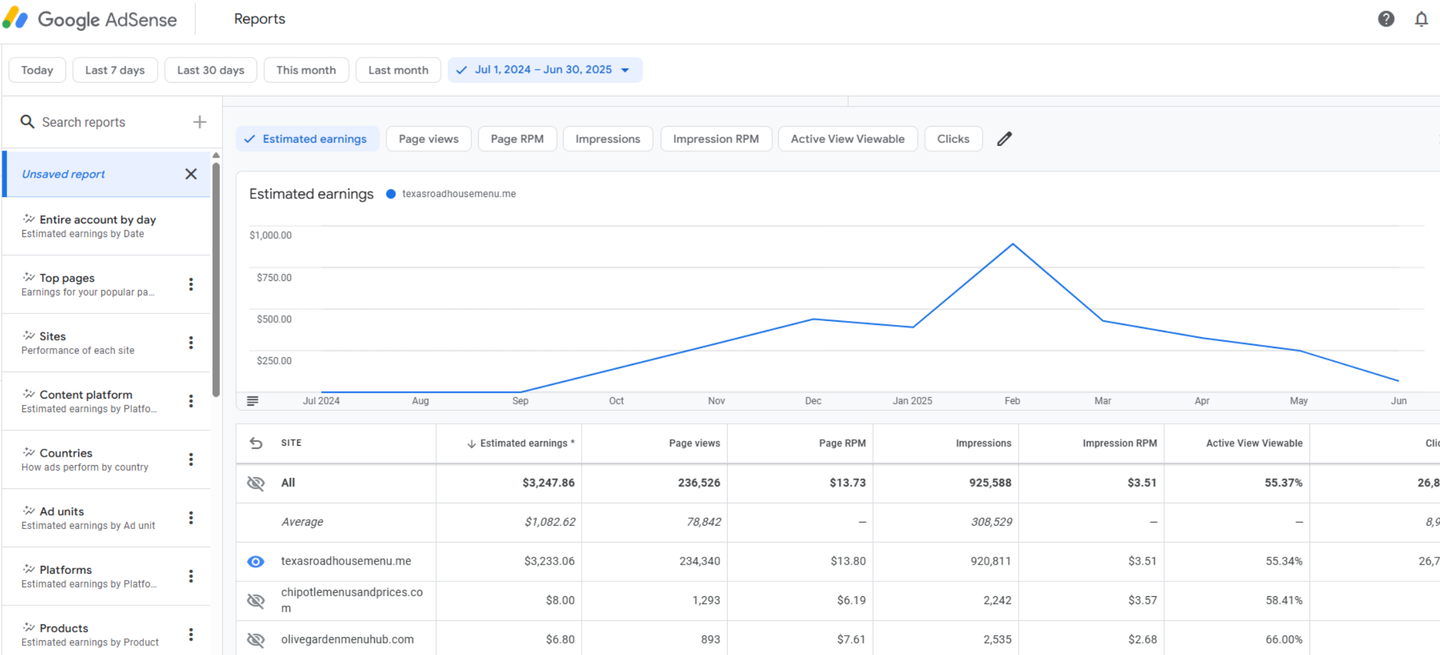Toggle the Estimated earnings metric chip
This screenshot has width=1440, height=655.
pyautogui.click(x=307, y=139)
